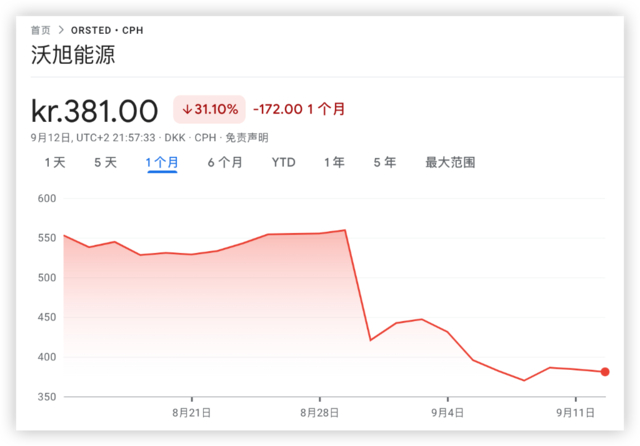Show the 6个月 chart range
This screenshot has width=640, height=446.
click(225, 162)
